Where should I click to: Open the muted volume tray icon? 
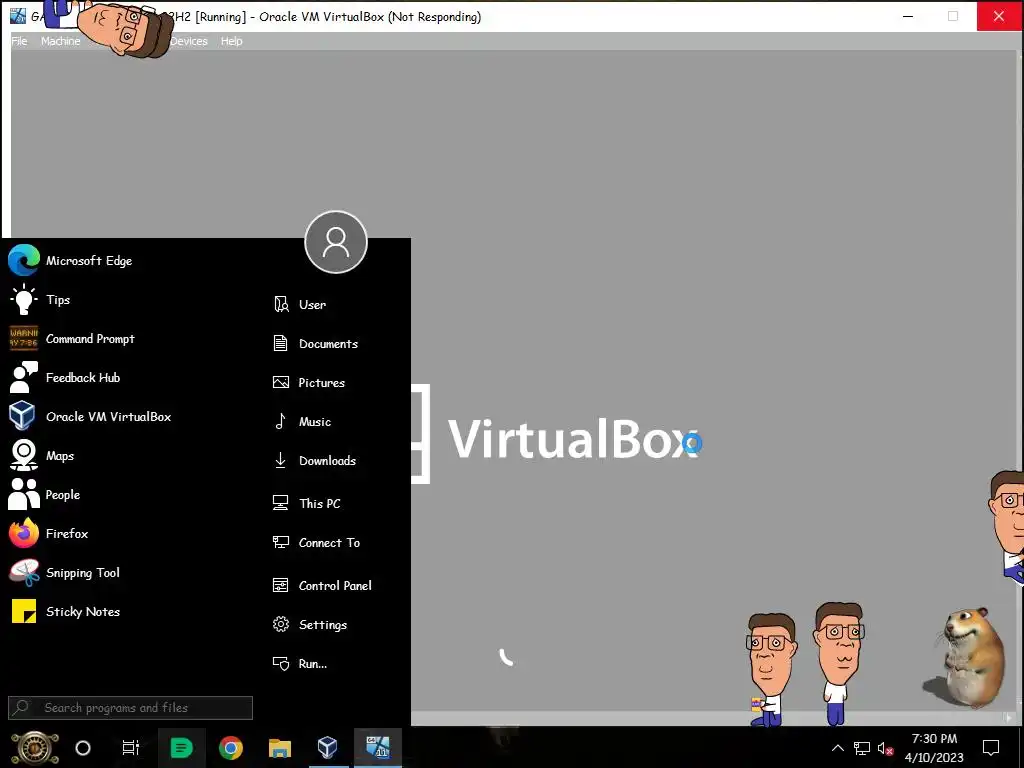pos(886,748)
